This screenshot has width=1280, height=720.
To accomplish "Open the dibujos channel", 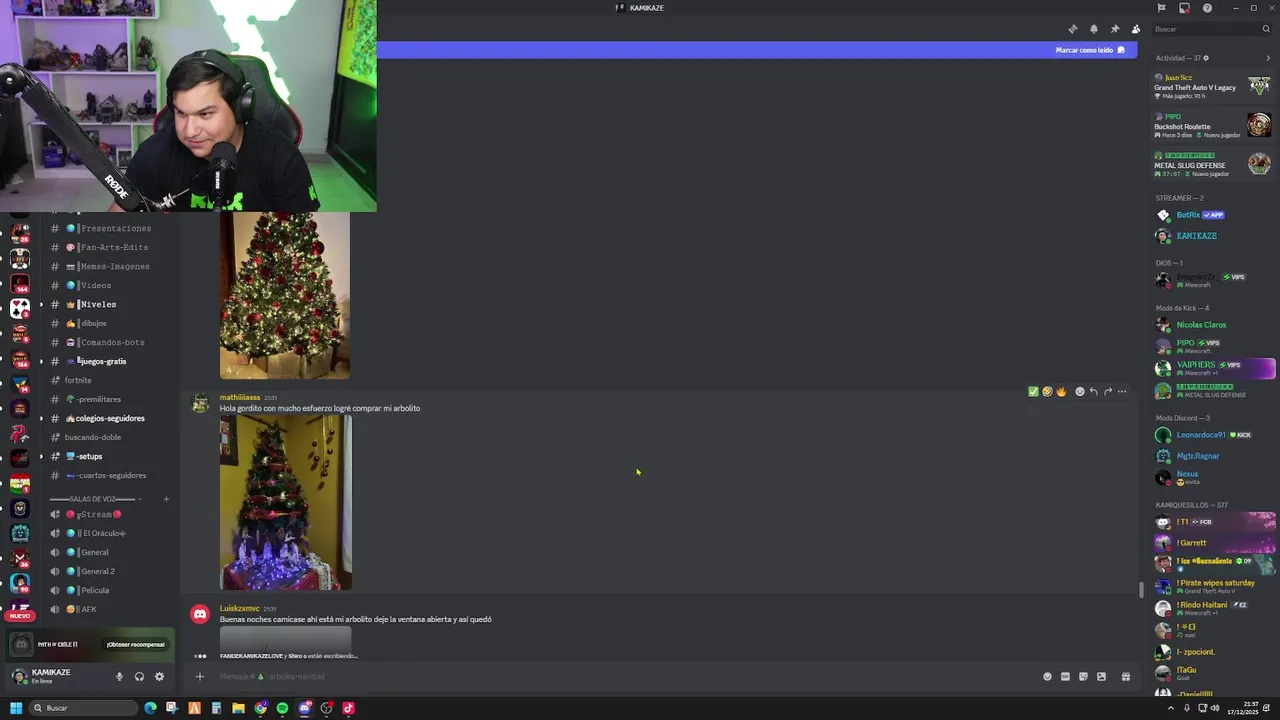I will pyautogui.click(x=109, y=323).
